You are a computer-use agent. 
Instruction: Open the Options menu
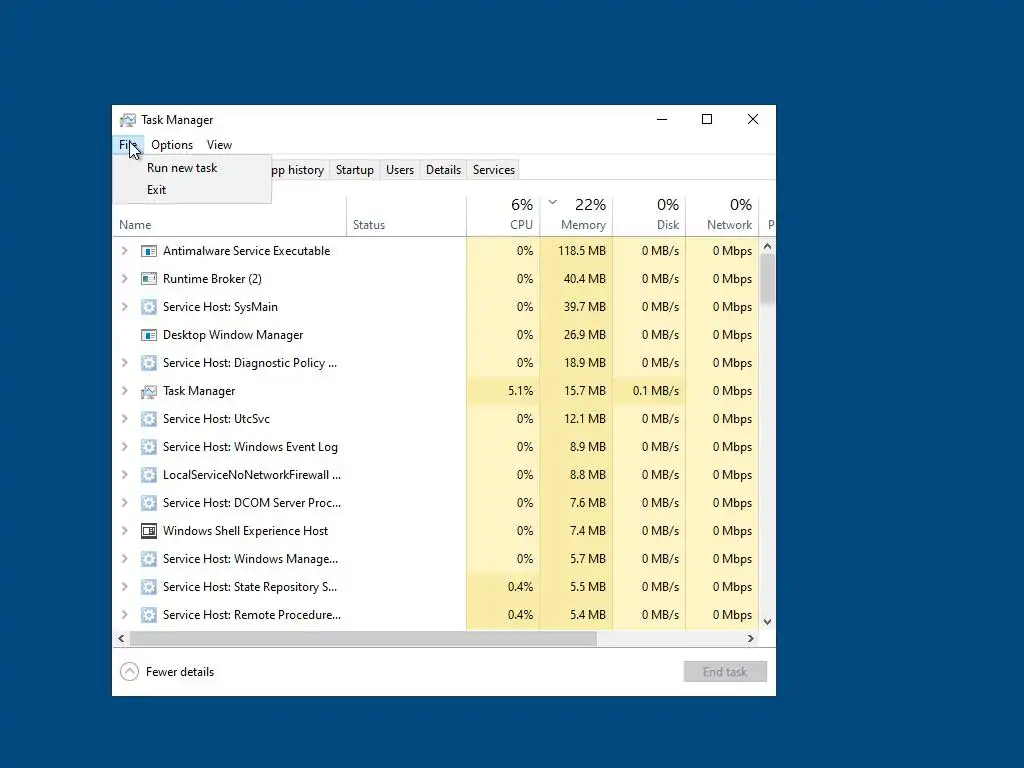click(x=172, y=145)
